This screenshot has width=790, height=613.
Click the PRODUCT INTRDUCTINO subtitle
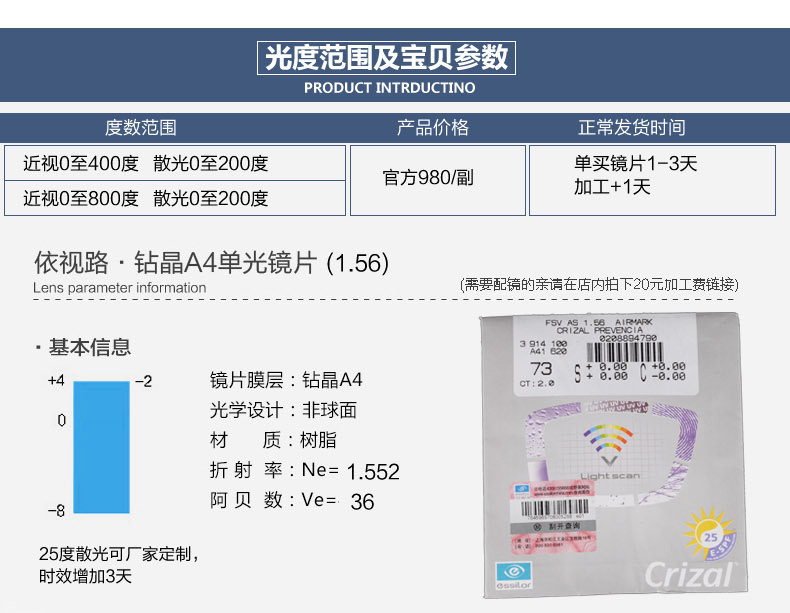389,88
